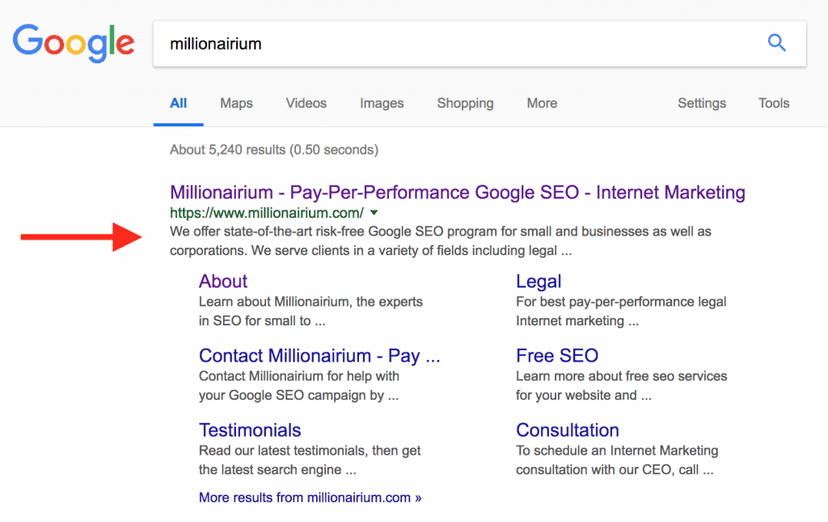Click the Google logo
This screenshot has height=522, width=828.
click(73, 43)
